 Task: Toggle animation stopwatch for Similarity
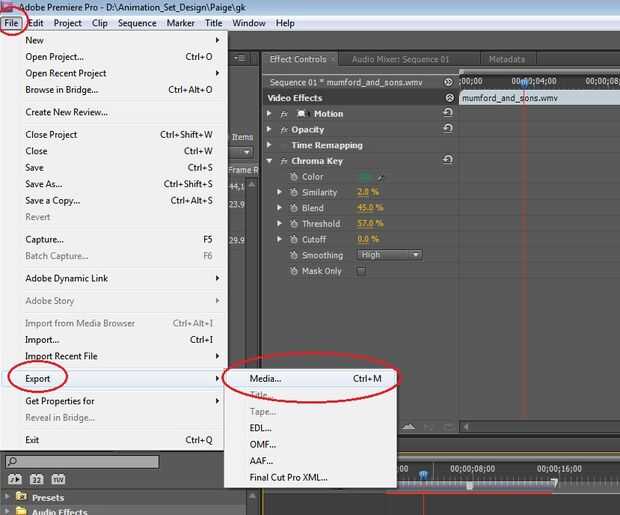click(x=294, y=192)
